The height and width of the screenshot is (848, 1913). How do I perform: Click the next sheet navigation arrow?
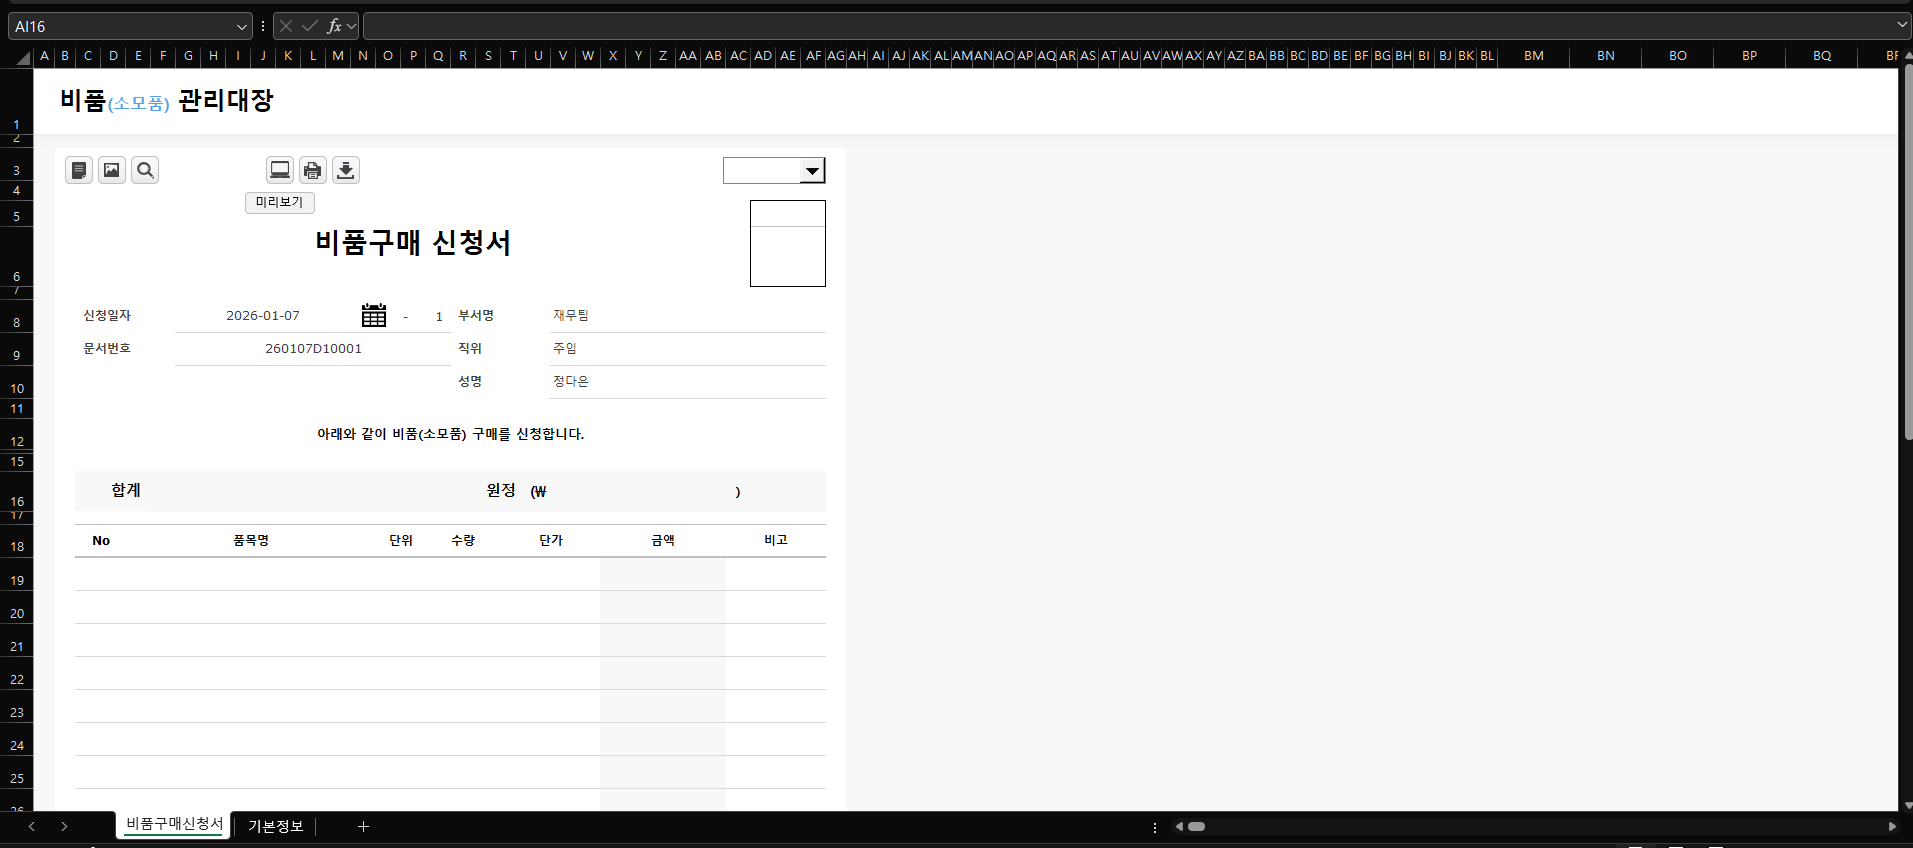[x=64, y=826]
